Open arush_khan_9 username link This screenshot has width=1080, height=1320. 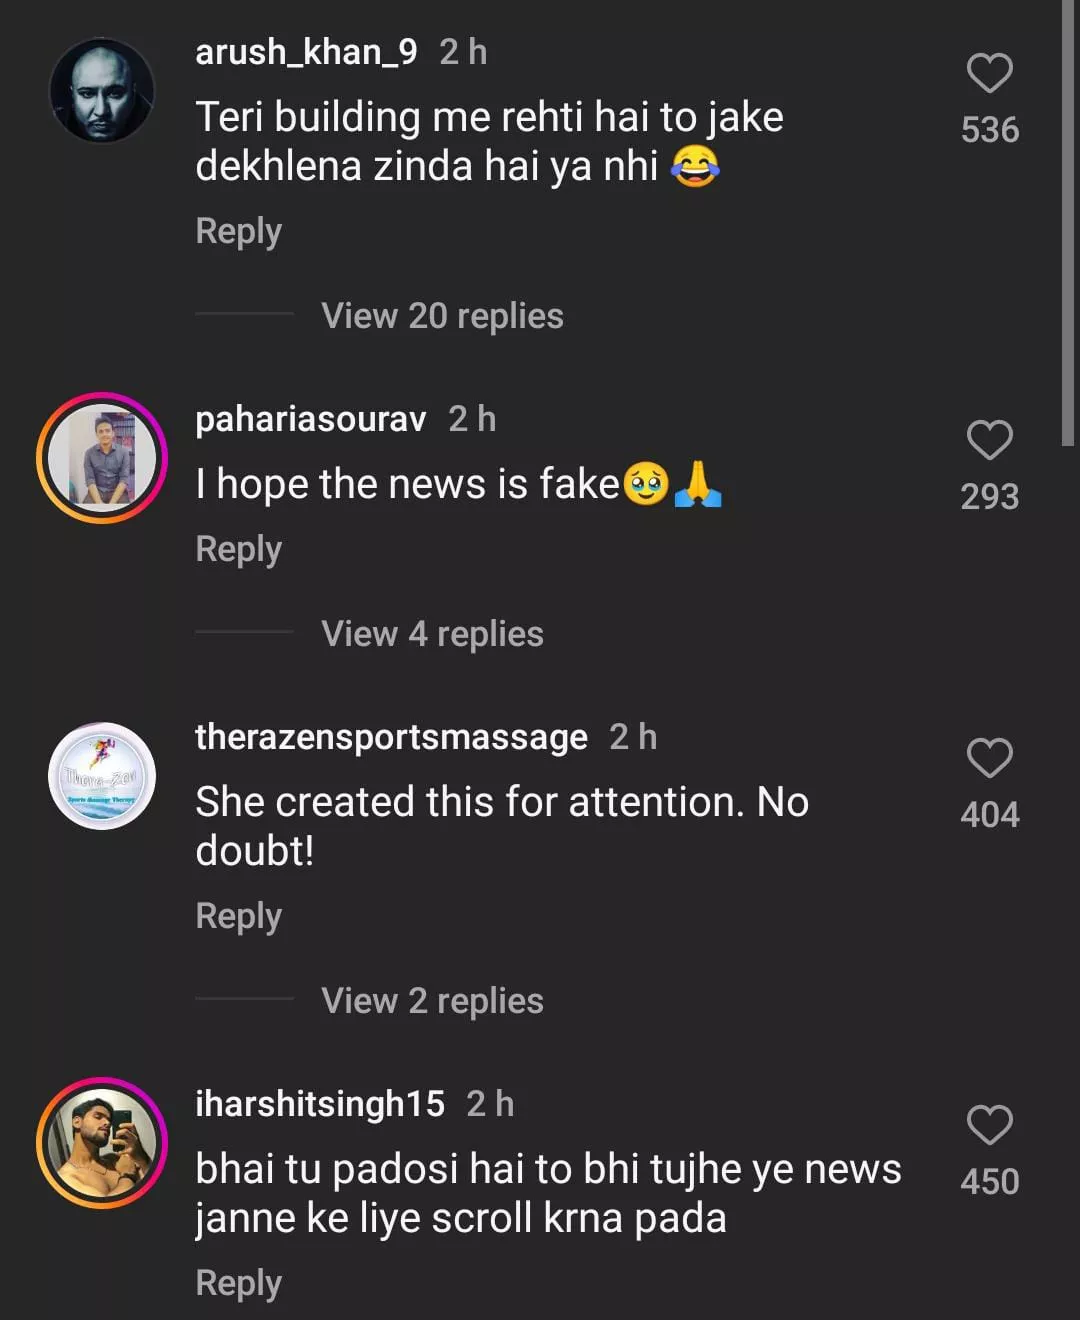[306, 52]
